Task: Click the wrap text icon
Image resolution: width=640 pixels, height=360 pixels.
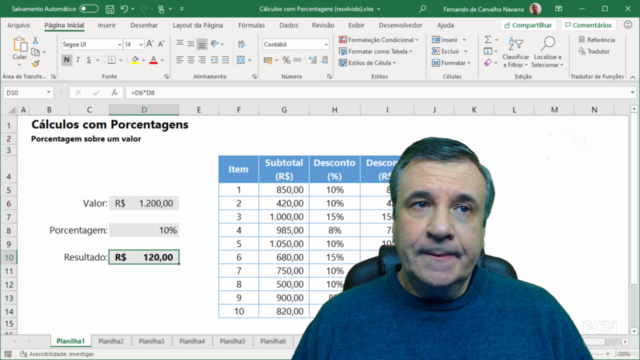Action: point(241,44)
